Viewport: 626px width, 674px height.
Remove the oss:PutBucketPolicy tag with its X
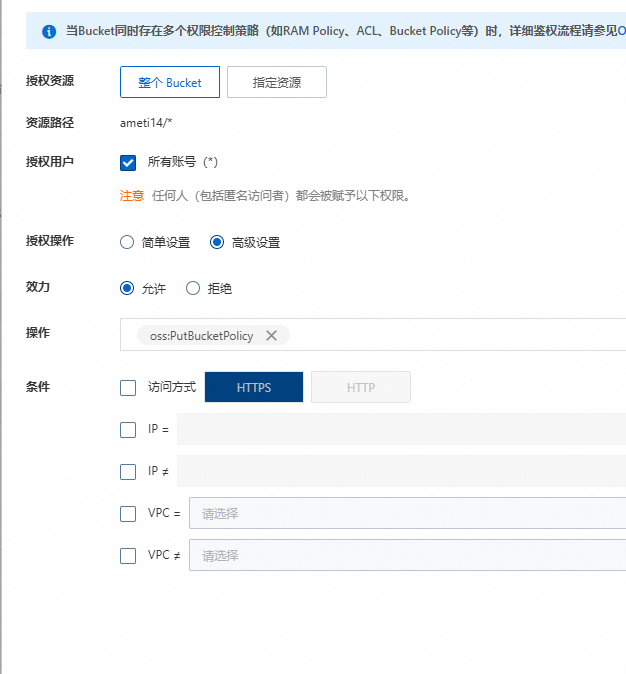(x=271, y=336)
